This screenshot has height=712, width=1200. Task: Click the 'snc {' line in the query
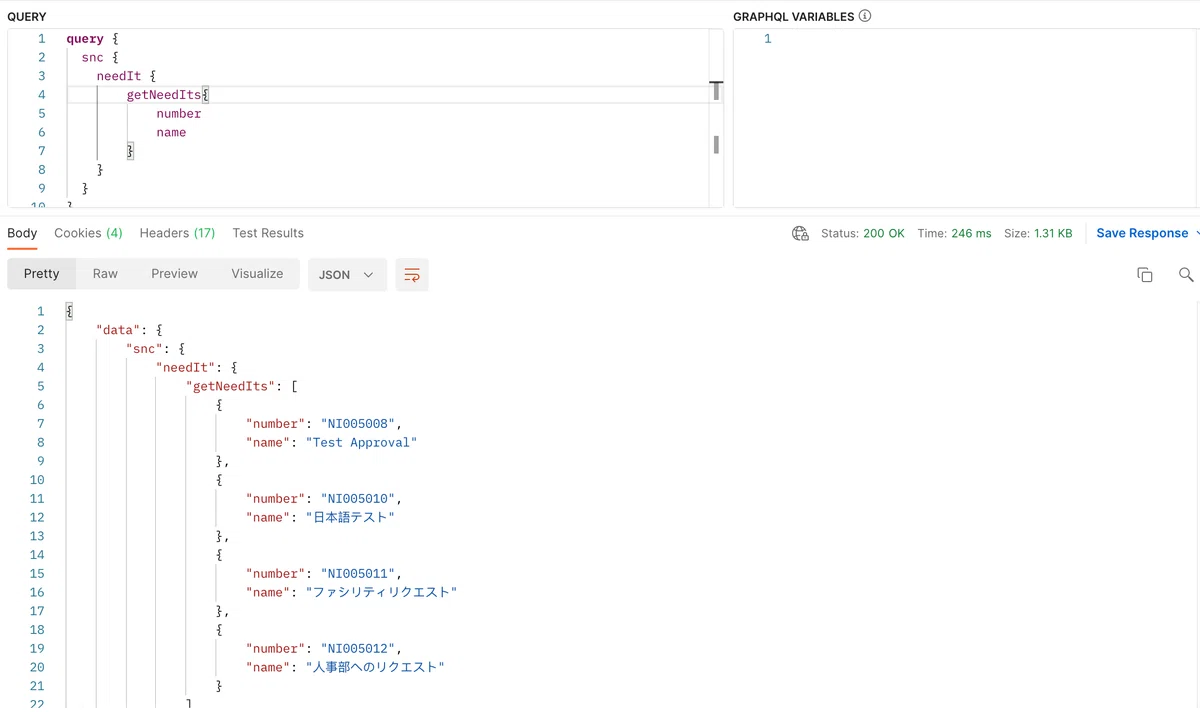100,57
